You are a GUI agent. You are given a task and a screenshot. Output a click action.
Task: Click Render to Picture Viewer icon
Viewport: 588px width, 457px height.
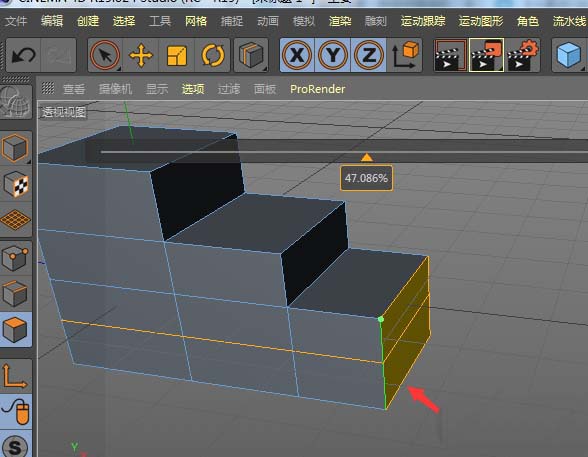click(486, 55)
